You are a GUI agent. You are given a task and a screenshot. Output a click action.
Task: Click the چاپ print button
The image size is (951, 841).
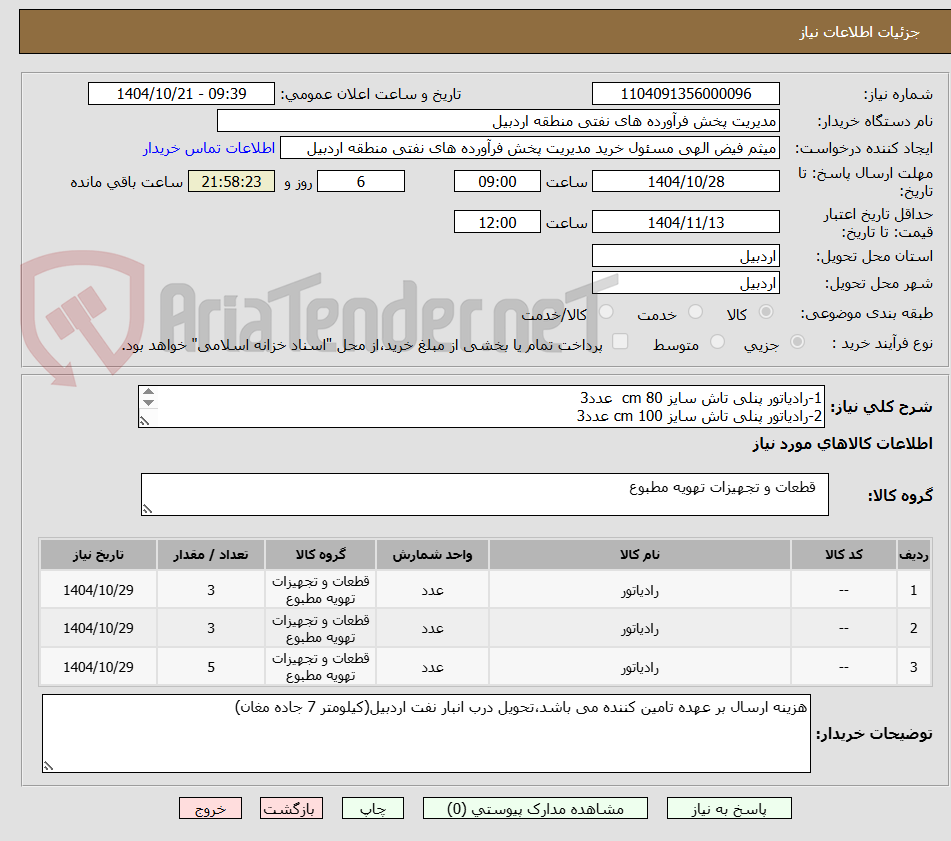(x=373, y=808)
